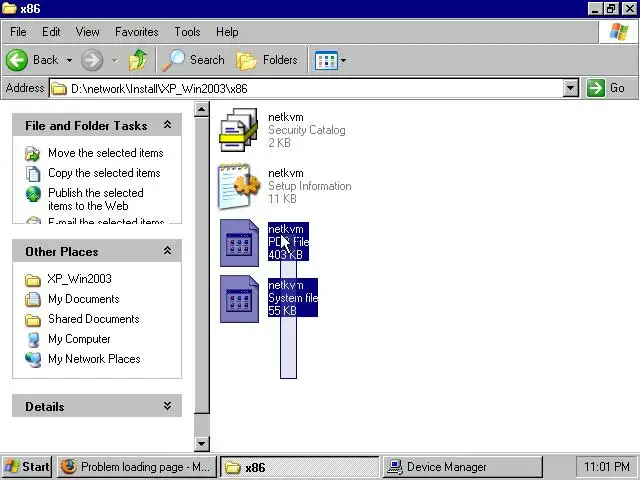Image resolution: width=640 pixels, height=480 pixels.
Task: Click the Move selected items icon
Action: (x=33, y=154)
